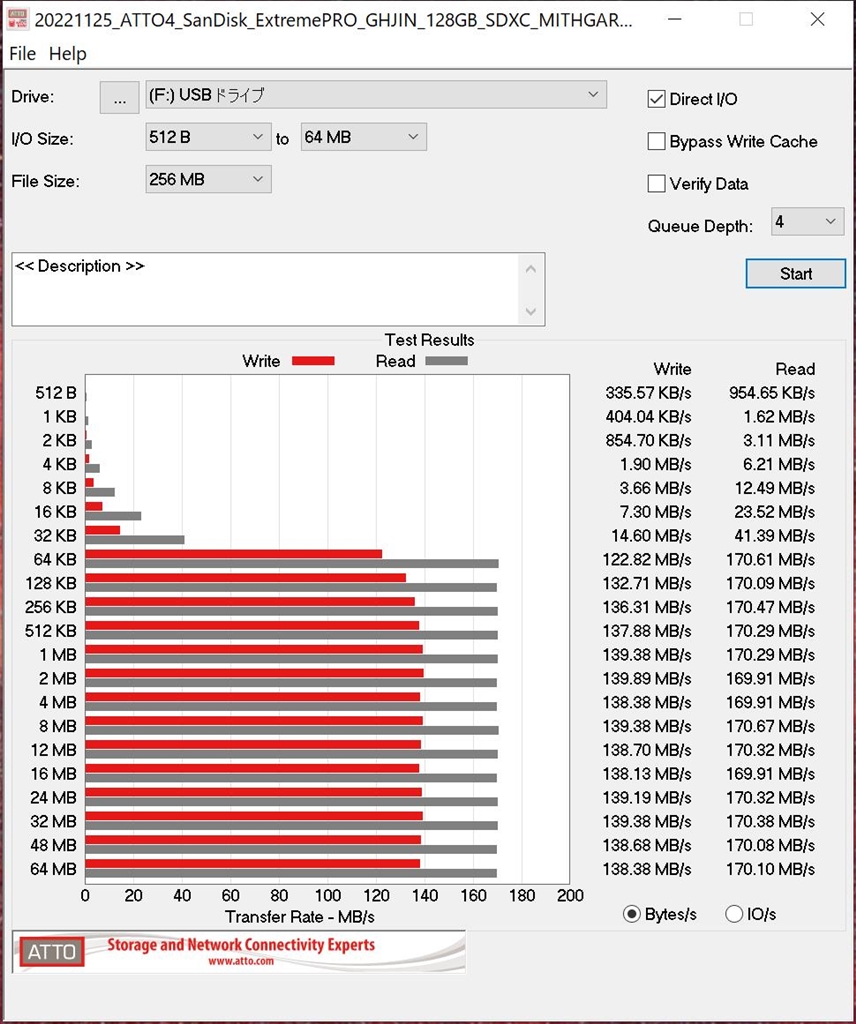Click into the Description text box
856x1024 pixels.
264,289
